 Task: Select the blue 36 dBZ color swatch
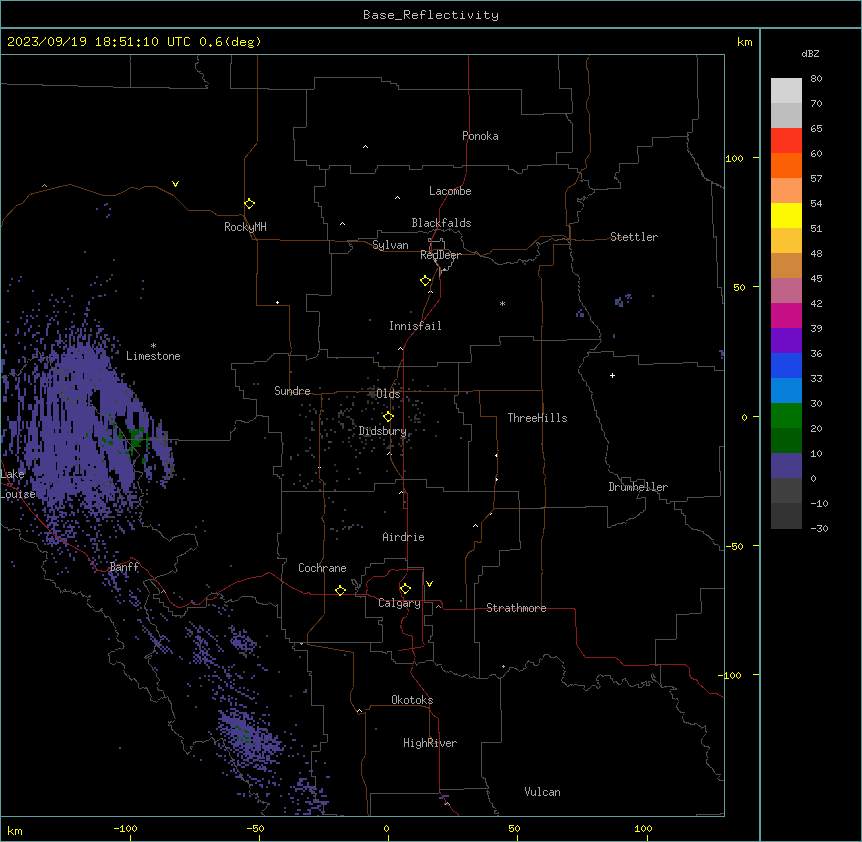click(786, 365)
